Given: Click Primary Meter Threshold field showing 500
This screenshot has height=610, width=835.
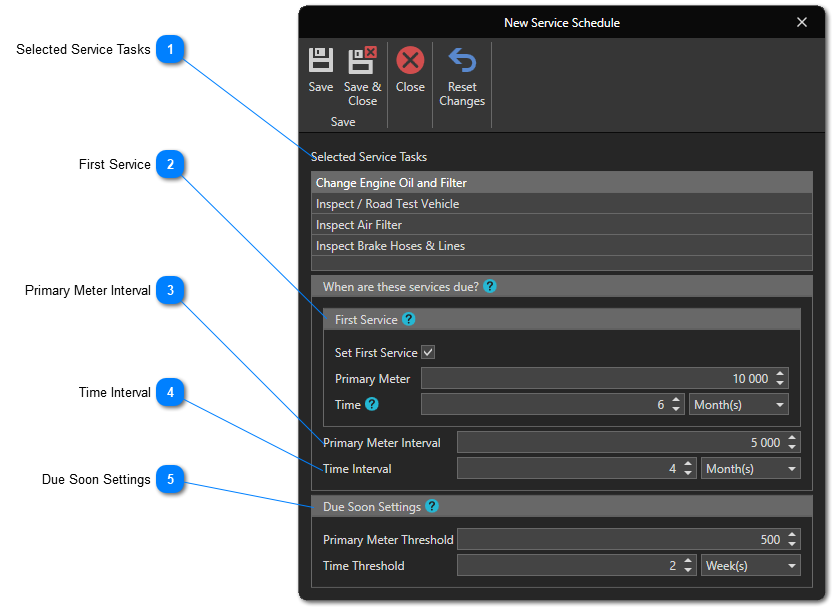Looking at the screenshot, I should (620, 540).
